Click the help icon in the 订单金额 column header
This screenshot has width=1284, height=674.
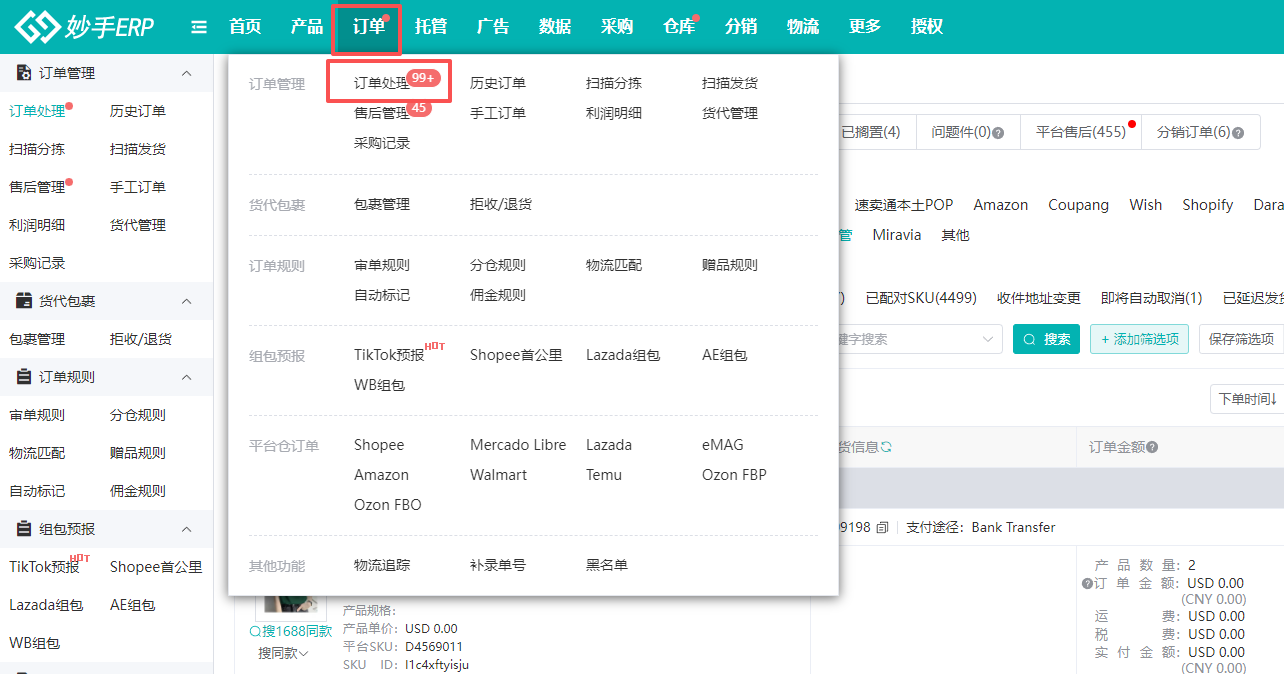[1152, 447]
